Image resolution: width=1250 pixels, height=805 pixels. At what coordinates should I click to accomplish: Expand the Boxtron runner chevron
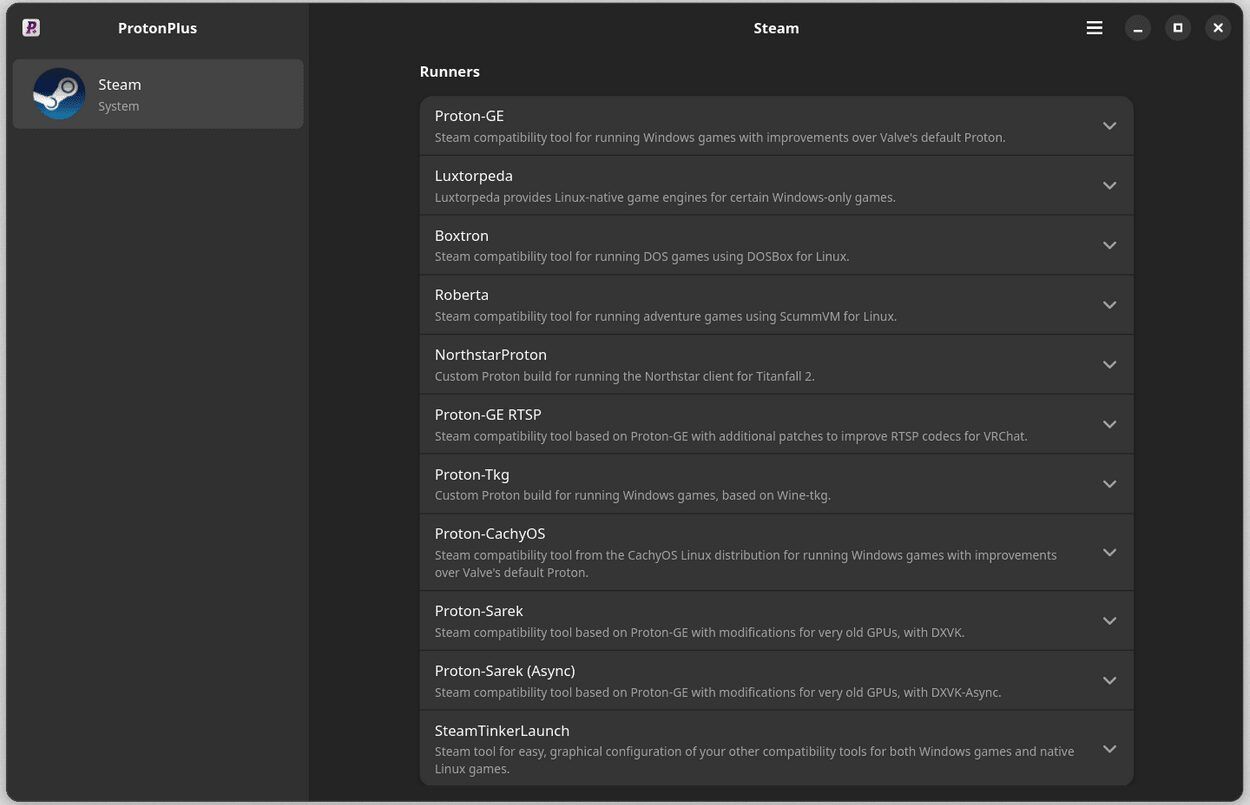point(1109,245)
